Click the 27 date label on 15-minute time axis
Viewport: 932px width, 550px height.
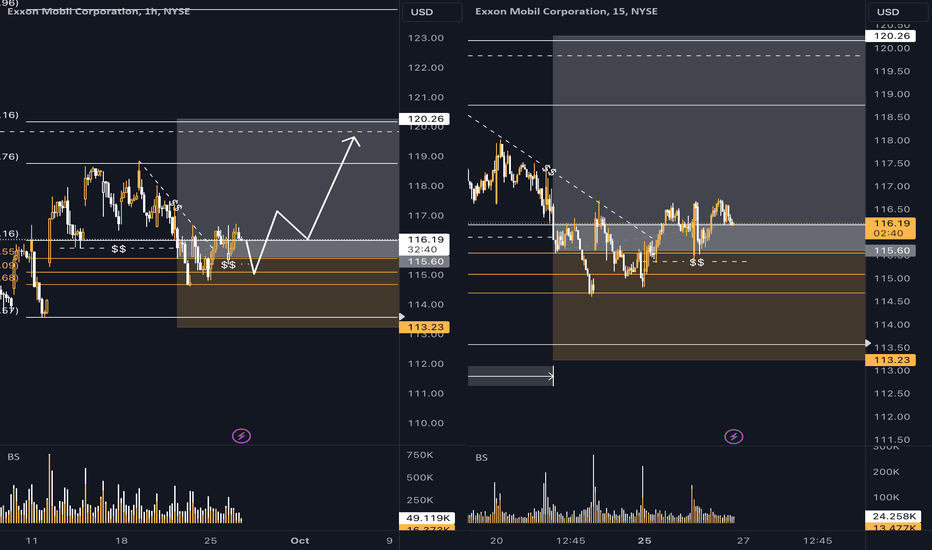pos(743,540)
